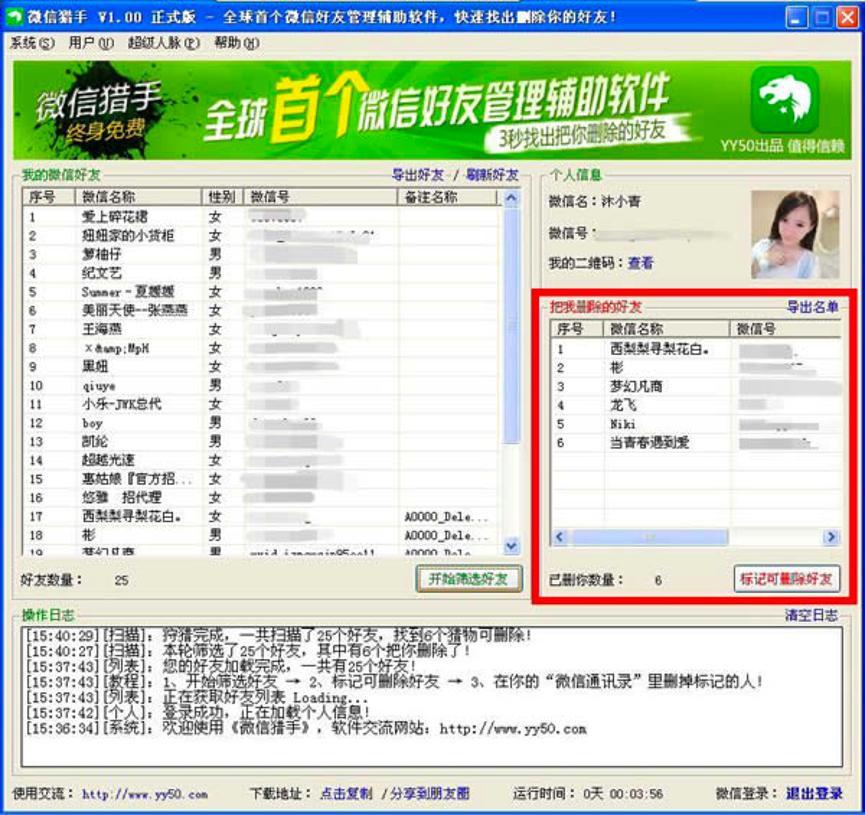Viewport: 865px width, 815px height.
Task: Select friend row 美丽天使--张燕燕
Action: [261, 310]
